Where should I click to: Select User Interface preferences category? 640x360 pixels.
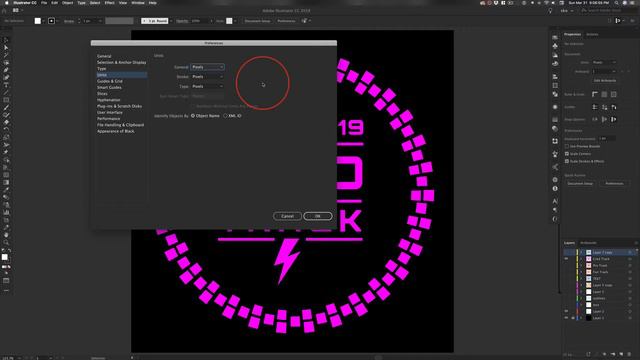(110, 112)
